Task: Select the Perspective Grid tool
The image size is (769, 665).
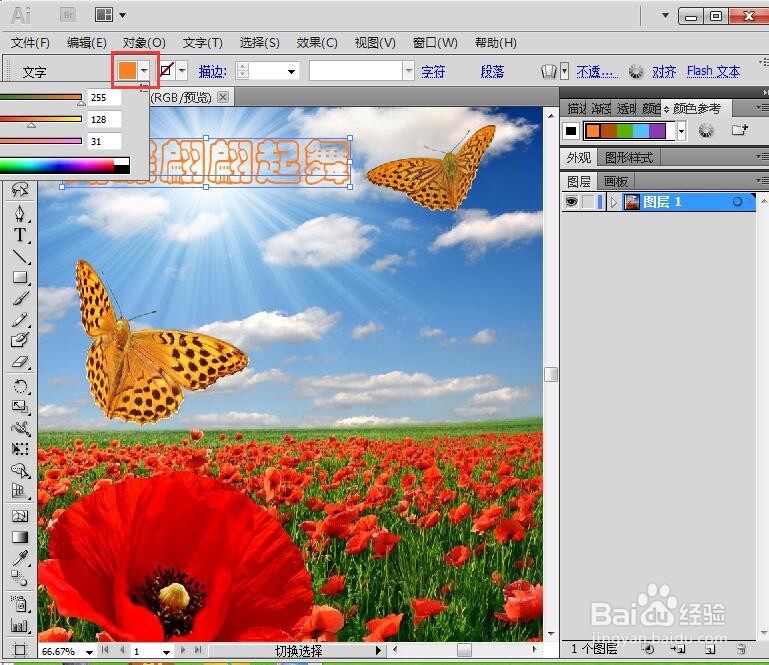Action: coord(20,490)
